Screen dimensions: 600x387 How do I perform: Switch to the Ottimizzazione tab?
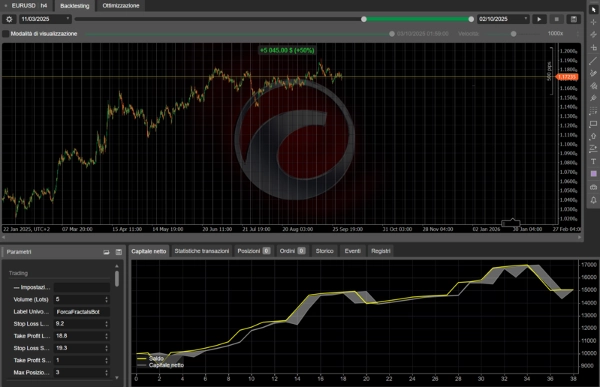pyautogui.click(x=121, y=6)
